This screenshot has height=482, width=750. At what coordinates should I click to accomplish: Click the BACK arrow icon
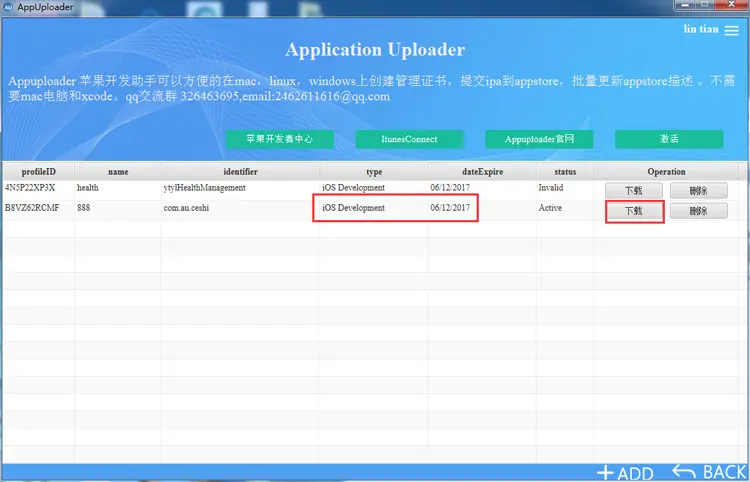click(684, 471)
